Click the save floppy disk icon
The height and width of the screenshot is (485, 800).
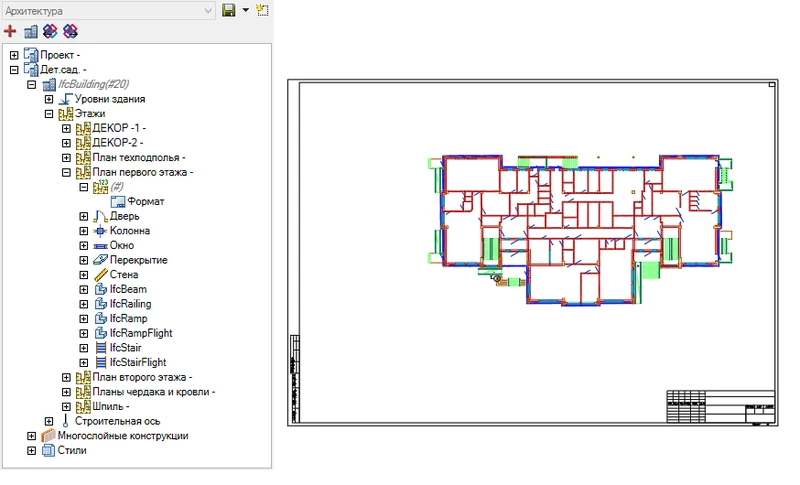tap(229, 10)
